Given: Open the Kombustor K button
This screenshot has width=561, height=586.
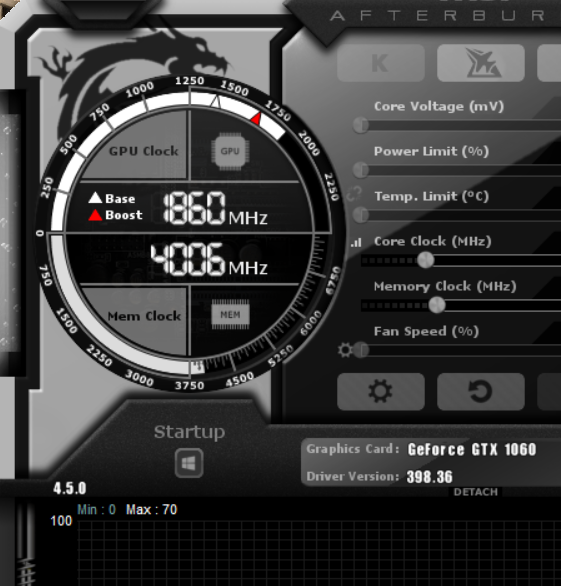Looking at the screenshot, I should tap(380, 63).
